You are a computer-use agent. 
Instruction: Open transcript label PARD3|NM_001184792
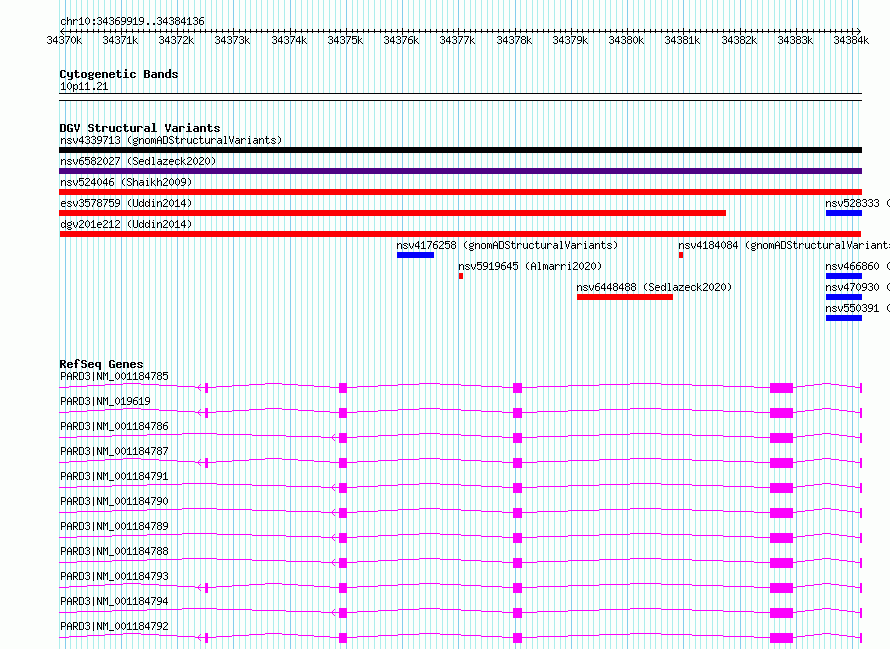point(114,626)
